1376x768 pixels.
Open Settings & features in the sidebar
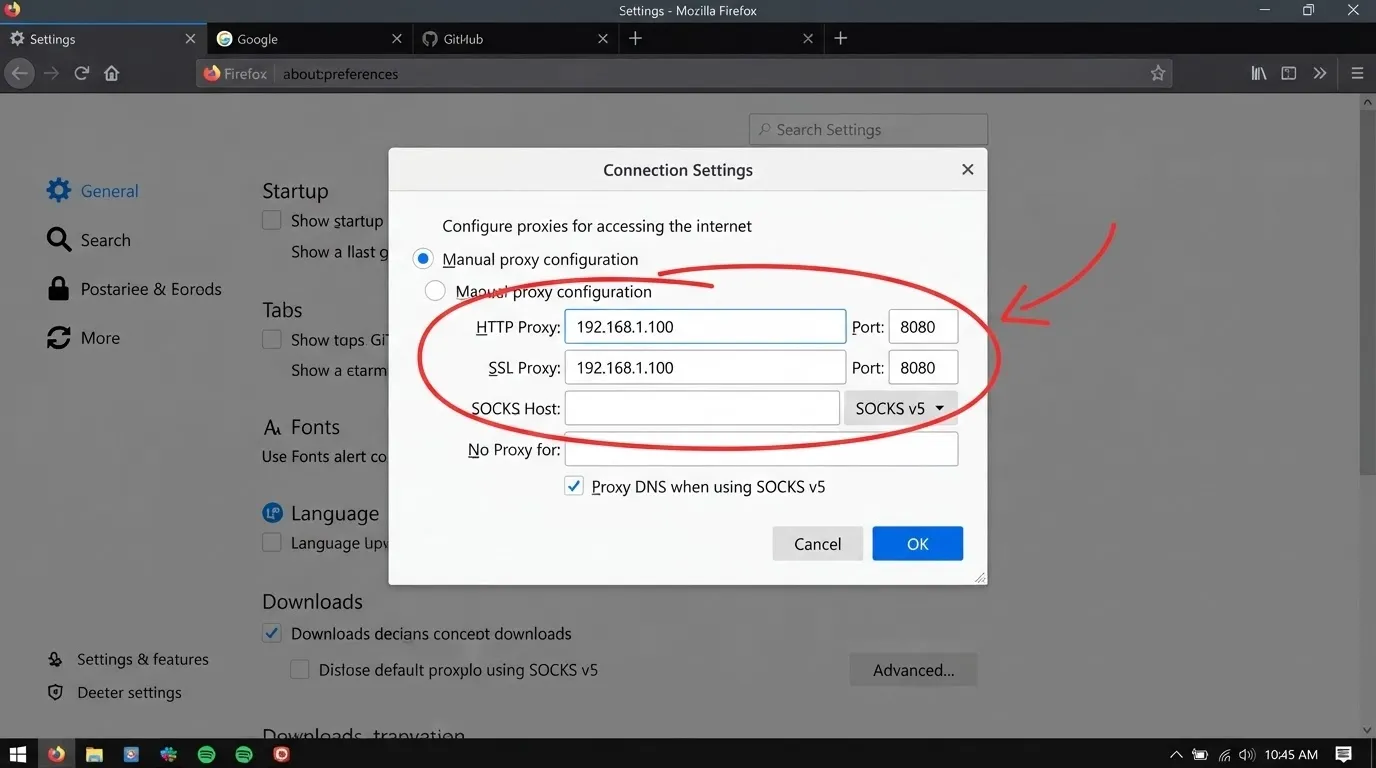(128, 659)
